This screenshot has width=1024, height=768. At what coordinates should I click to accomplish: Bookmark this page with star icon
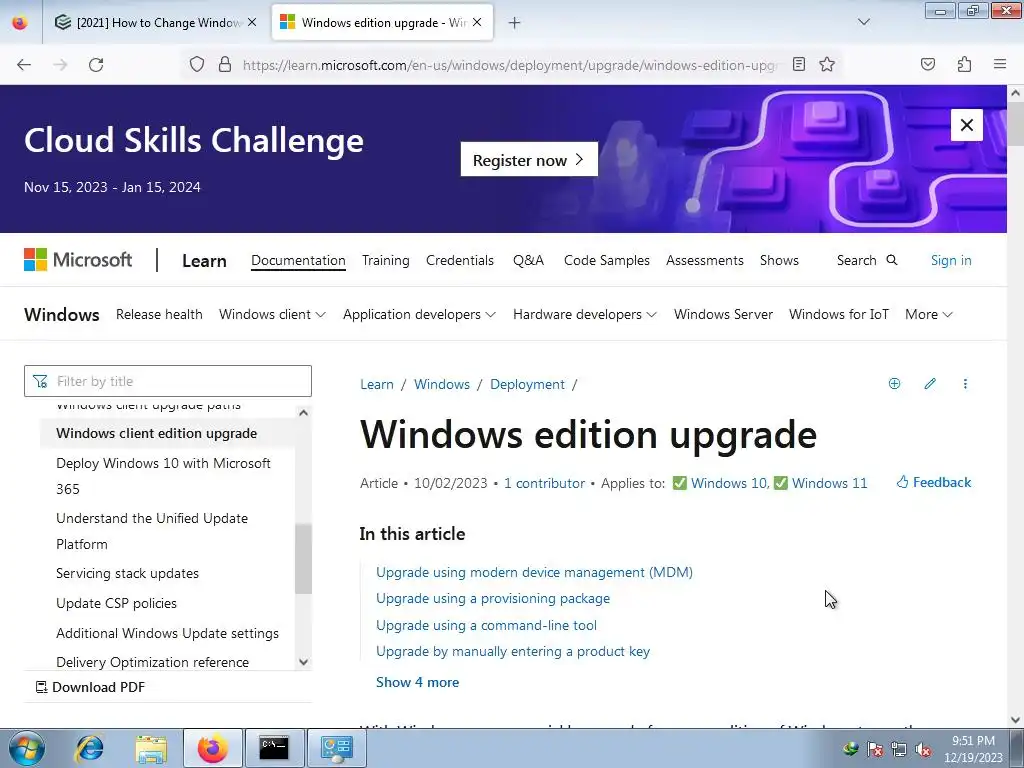pos(827,64)
